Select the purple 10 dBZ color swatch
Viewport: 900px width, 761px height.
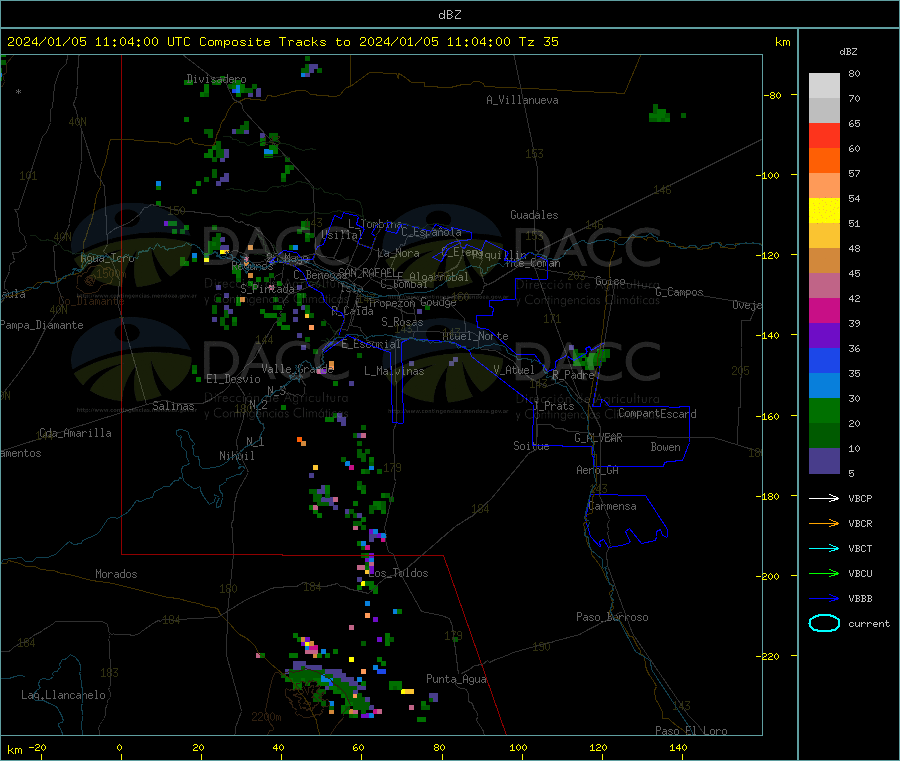click(x=824, y=461)
